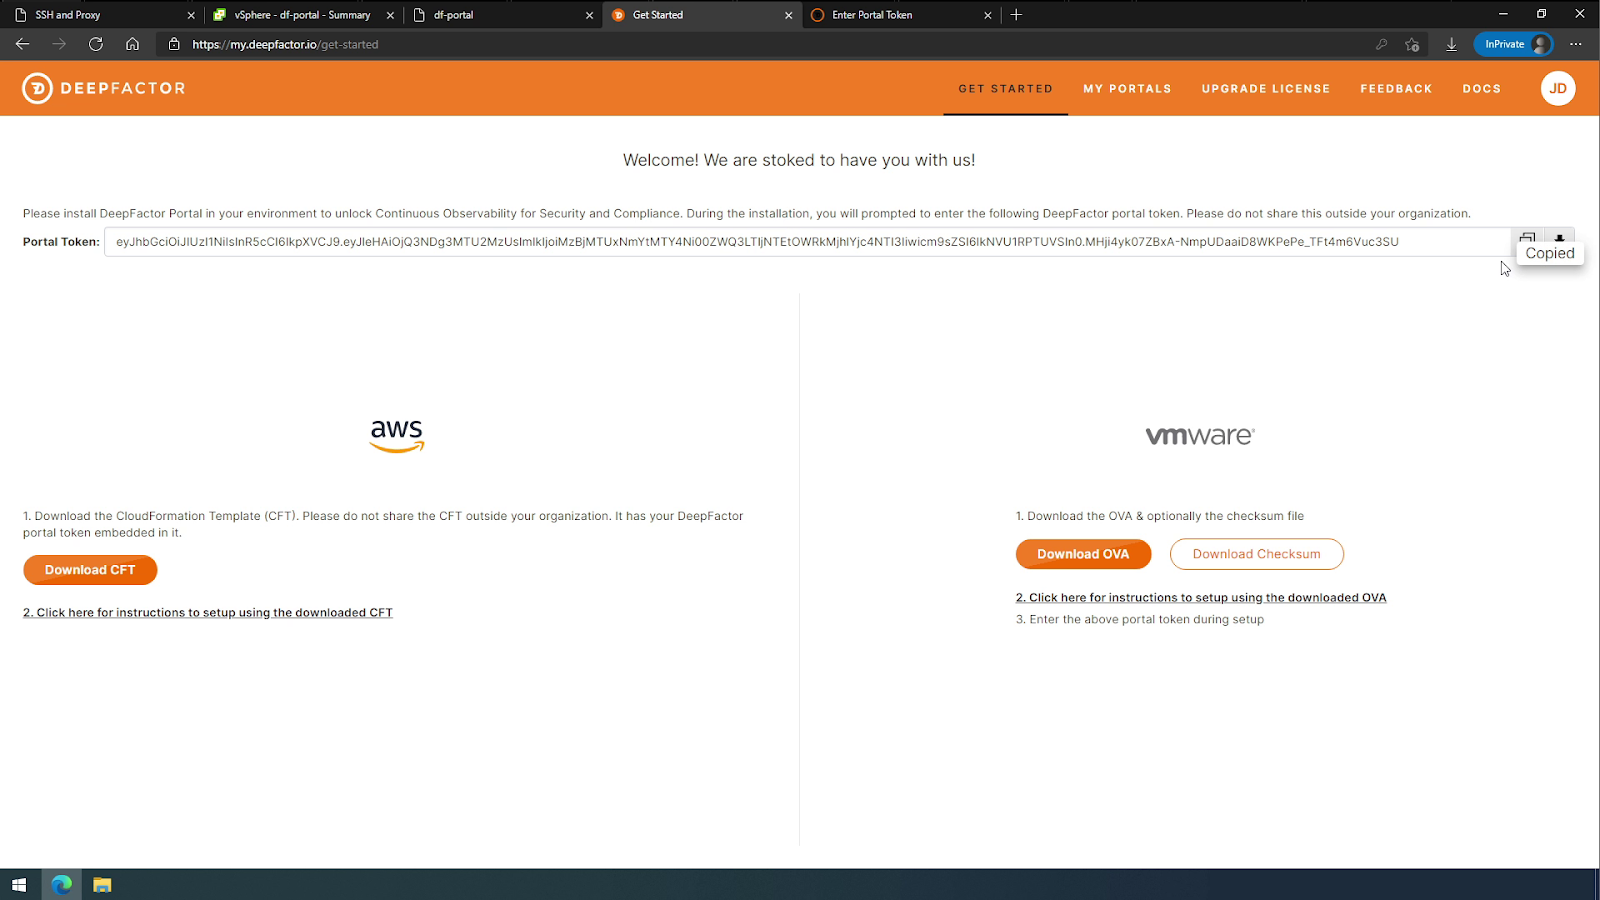Switch to vSphere df-portal Summary tab

(x=302, y=15)
